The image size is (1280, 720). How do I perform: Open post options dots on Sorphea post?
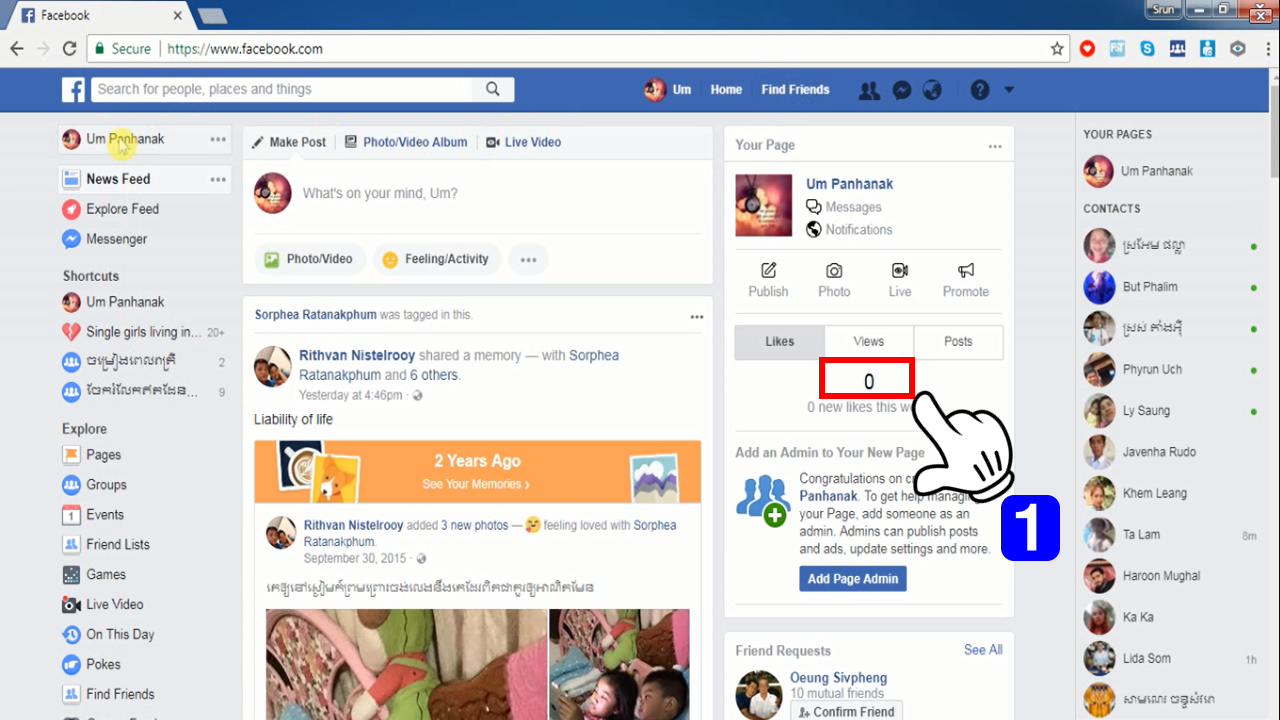coord(697,317)
